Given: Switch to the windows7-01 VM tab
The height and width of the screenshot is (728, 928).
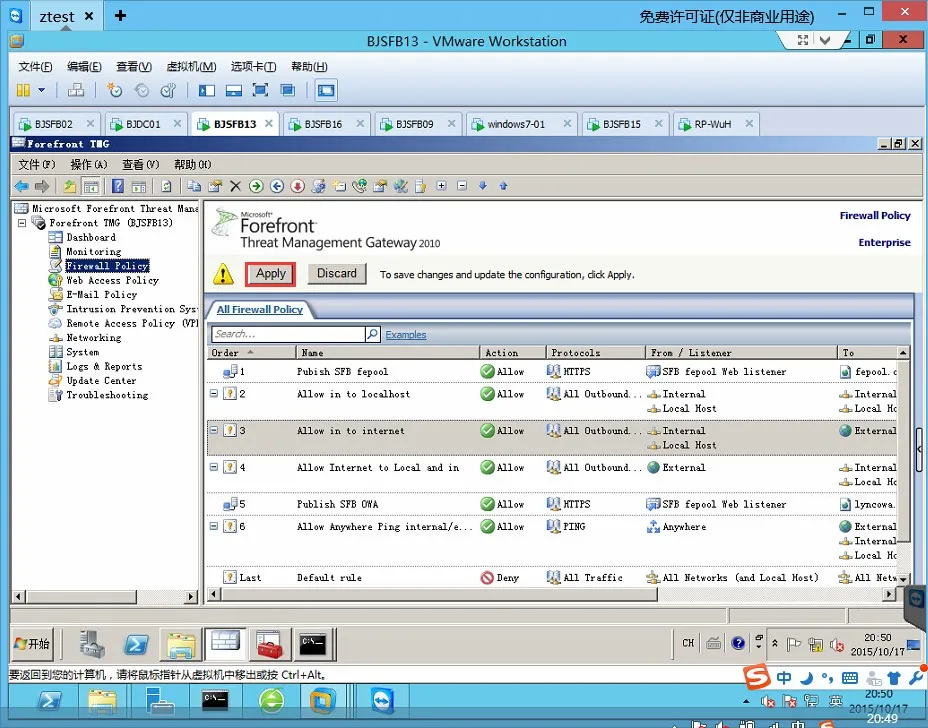Looking at the screenshot, I should tap(522, 124).
